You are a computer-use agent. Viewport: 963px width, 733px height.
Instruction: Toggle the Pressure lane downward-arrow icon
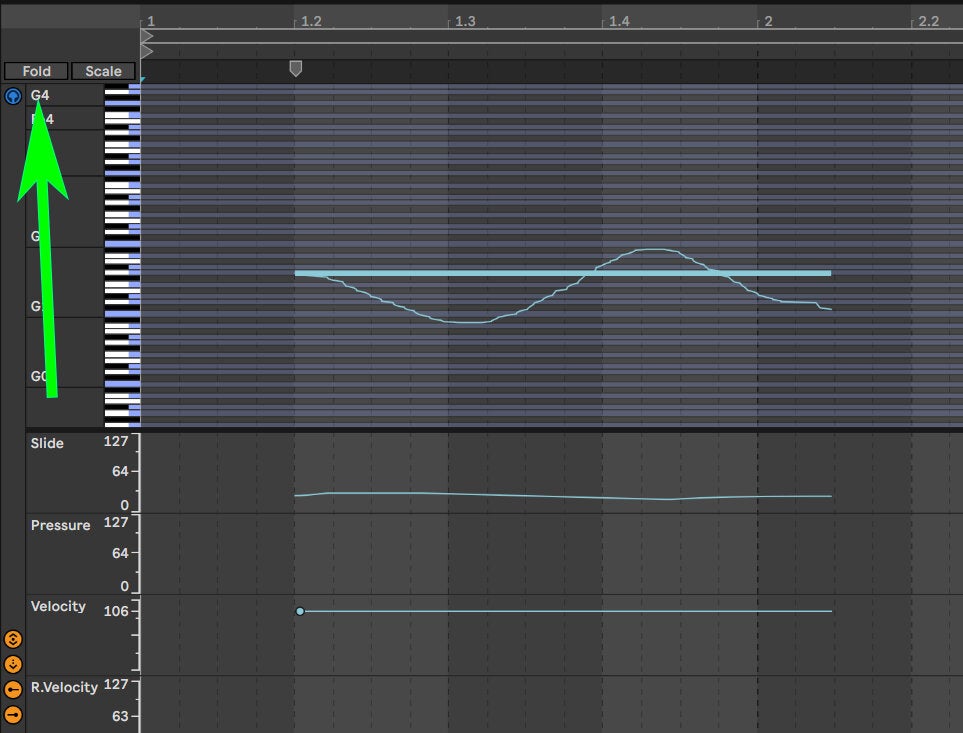[13, 664]
